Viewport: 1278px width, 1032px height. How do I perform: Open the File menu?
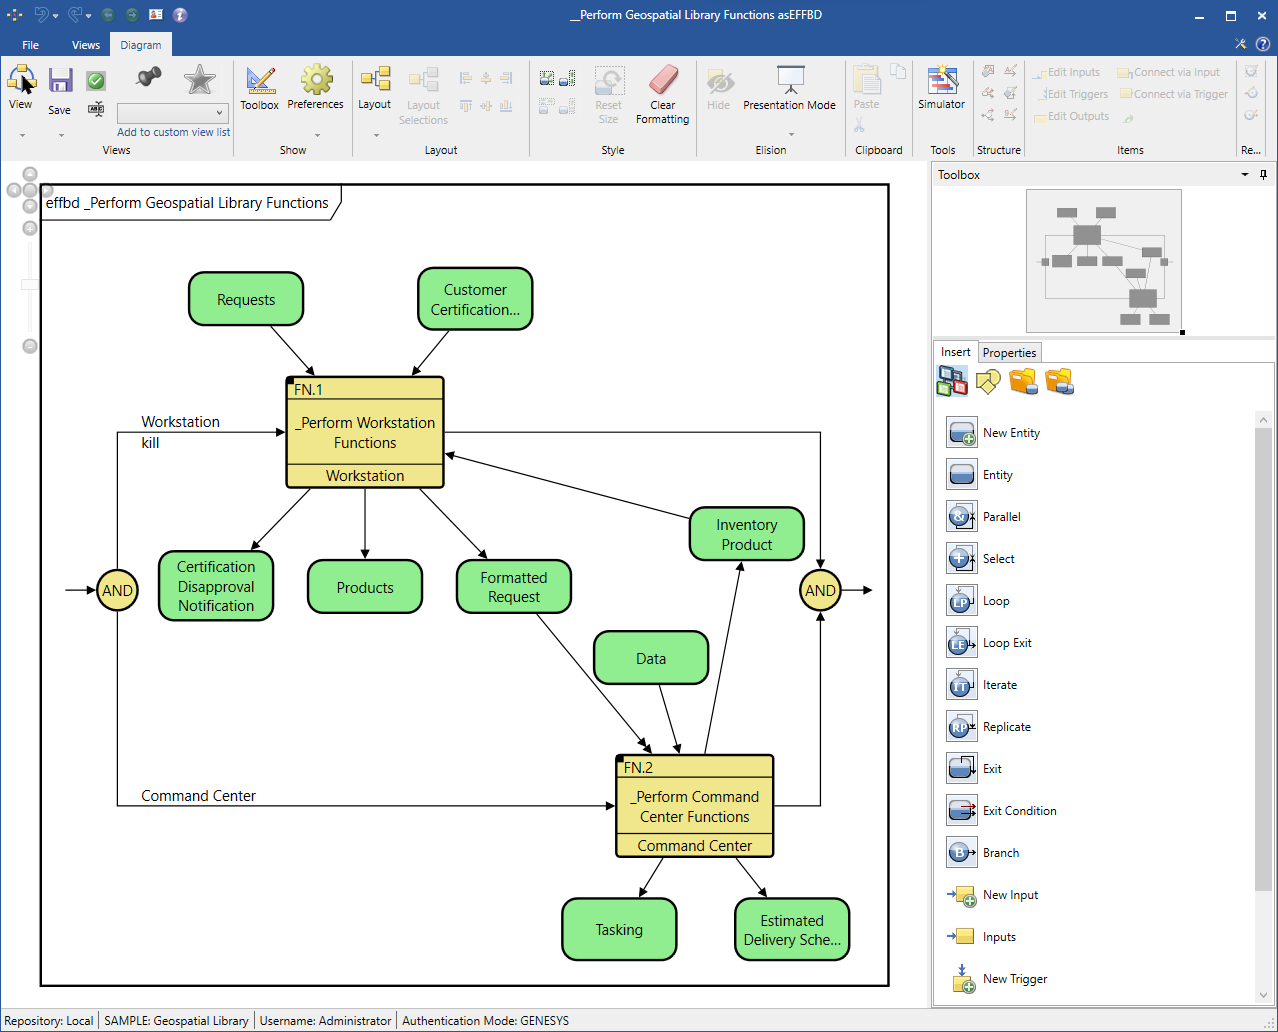[31, 45]
